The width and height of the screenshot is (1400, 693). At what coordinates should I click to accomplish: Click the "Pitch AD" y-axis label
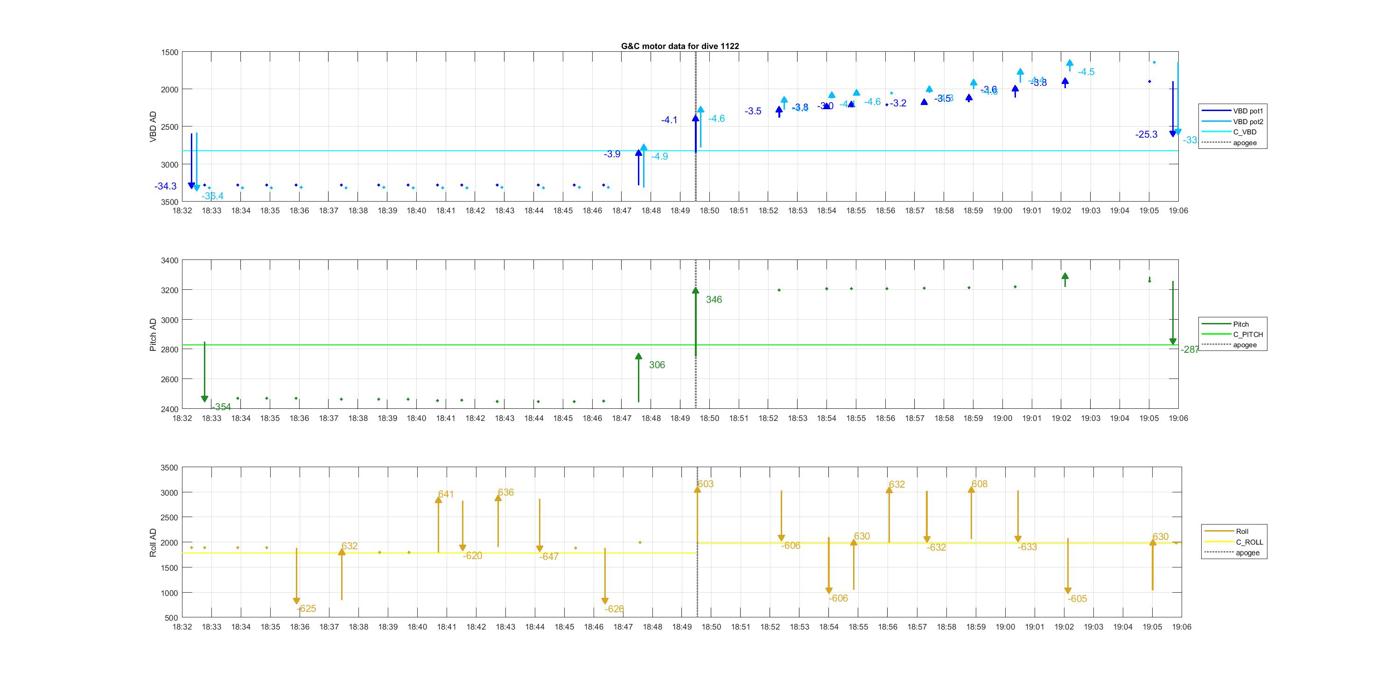click(153, 335)
